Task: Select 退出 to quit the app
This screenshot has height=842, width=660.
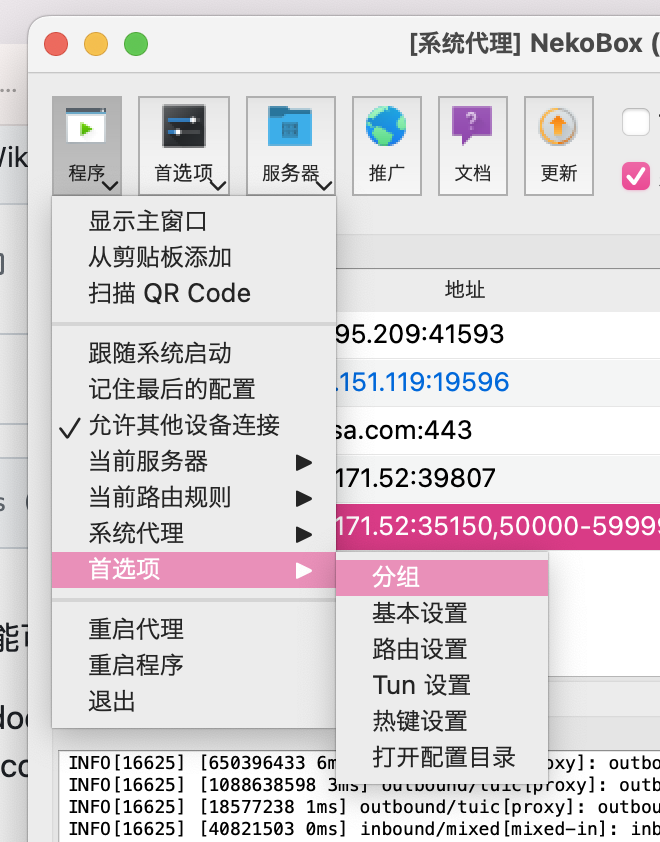Action: (x=112, y=701)
